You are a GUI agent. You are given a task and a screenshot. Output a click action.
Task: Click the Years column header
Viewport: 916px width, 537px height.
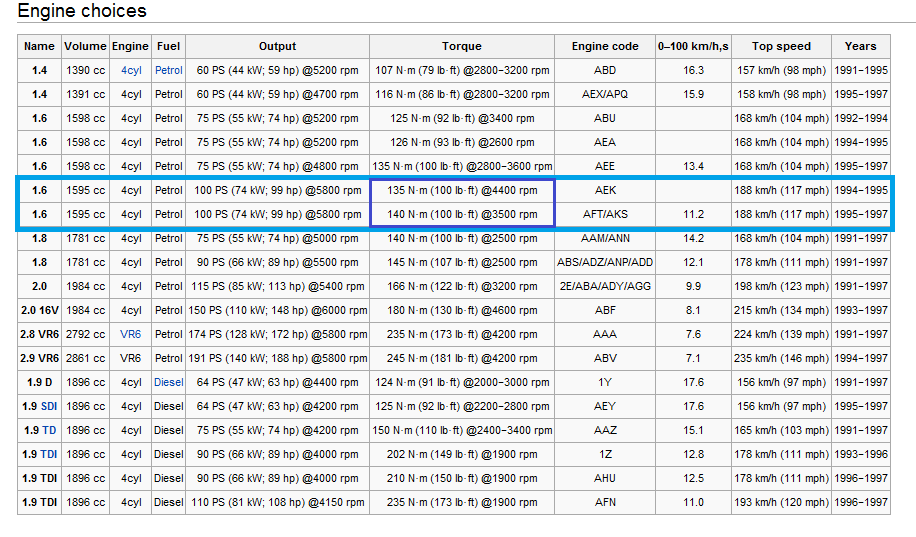(860, 46)
